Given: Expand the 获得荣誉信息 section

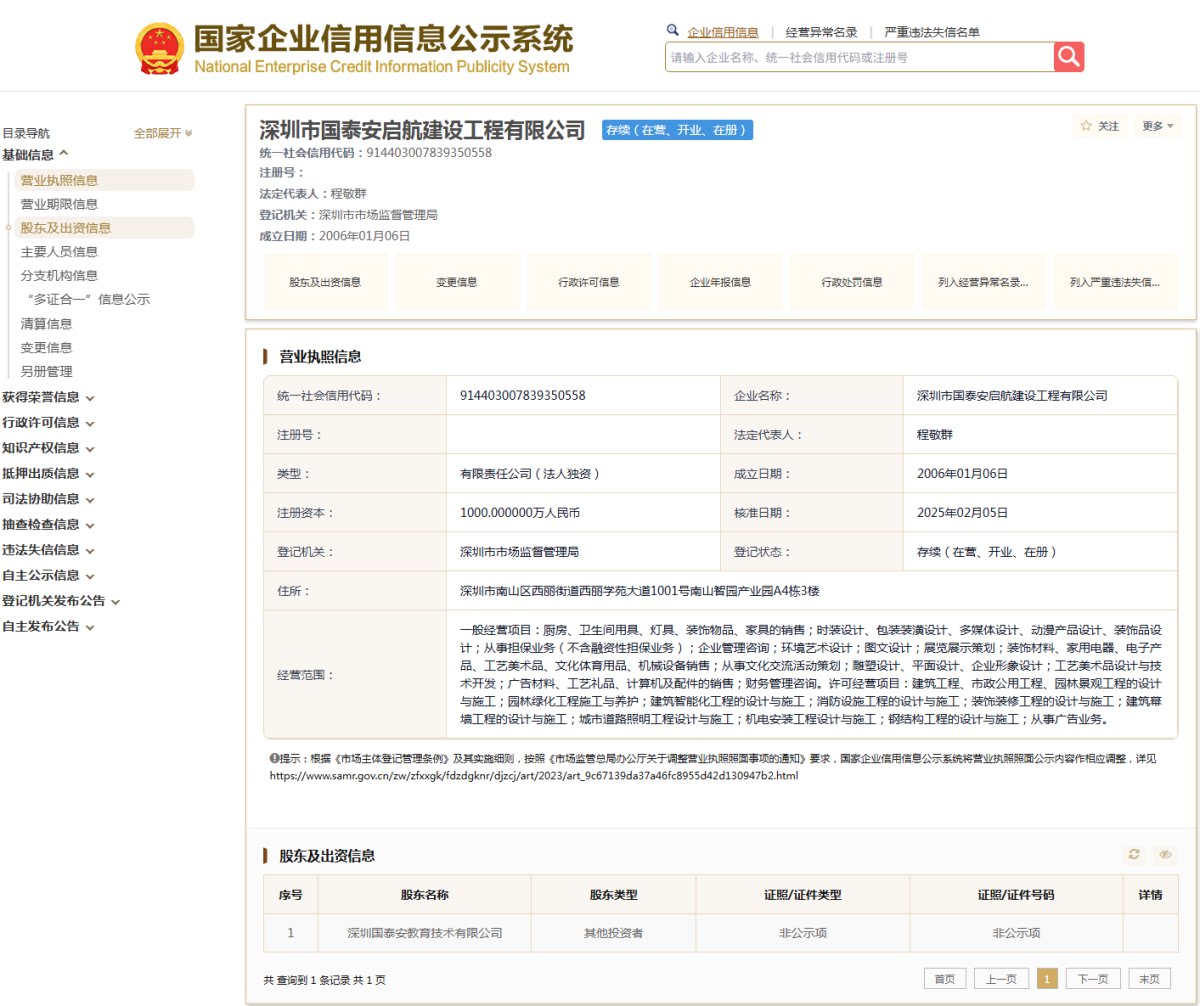Looking at the screenshot, I should [x=48, y=397].
